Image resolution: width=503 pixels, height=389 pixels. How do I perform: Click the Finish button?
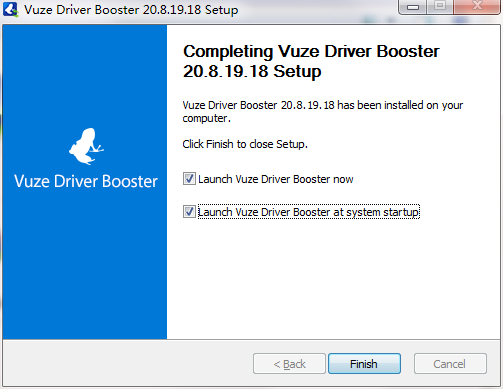point(364,364)
